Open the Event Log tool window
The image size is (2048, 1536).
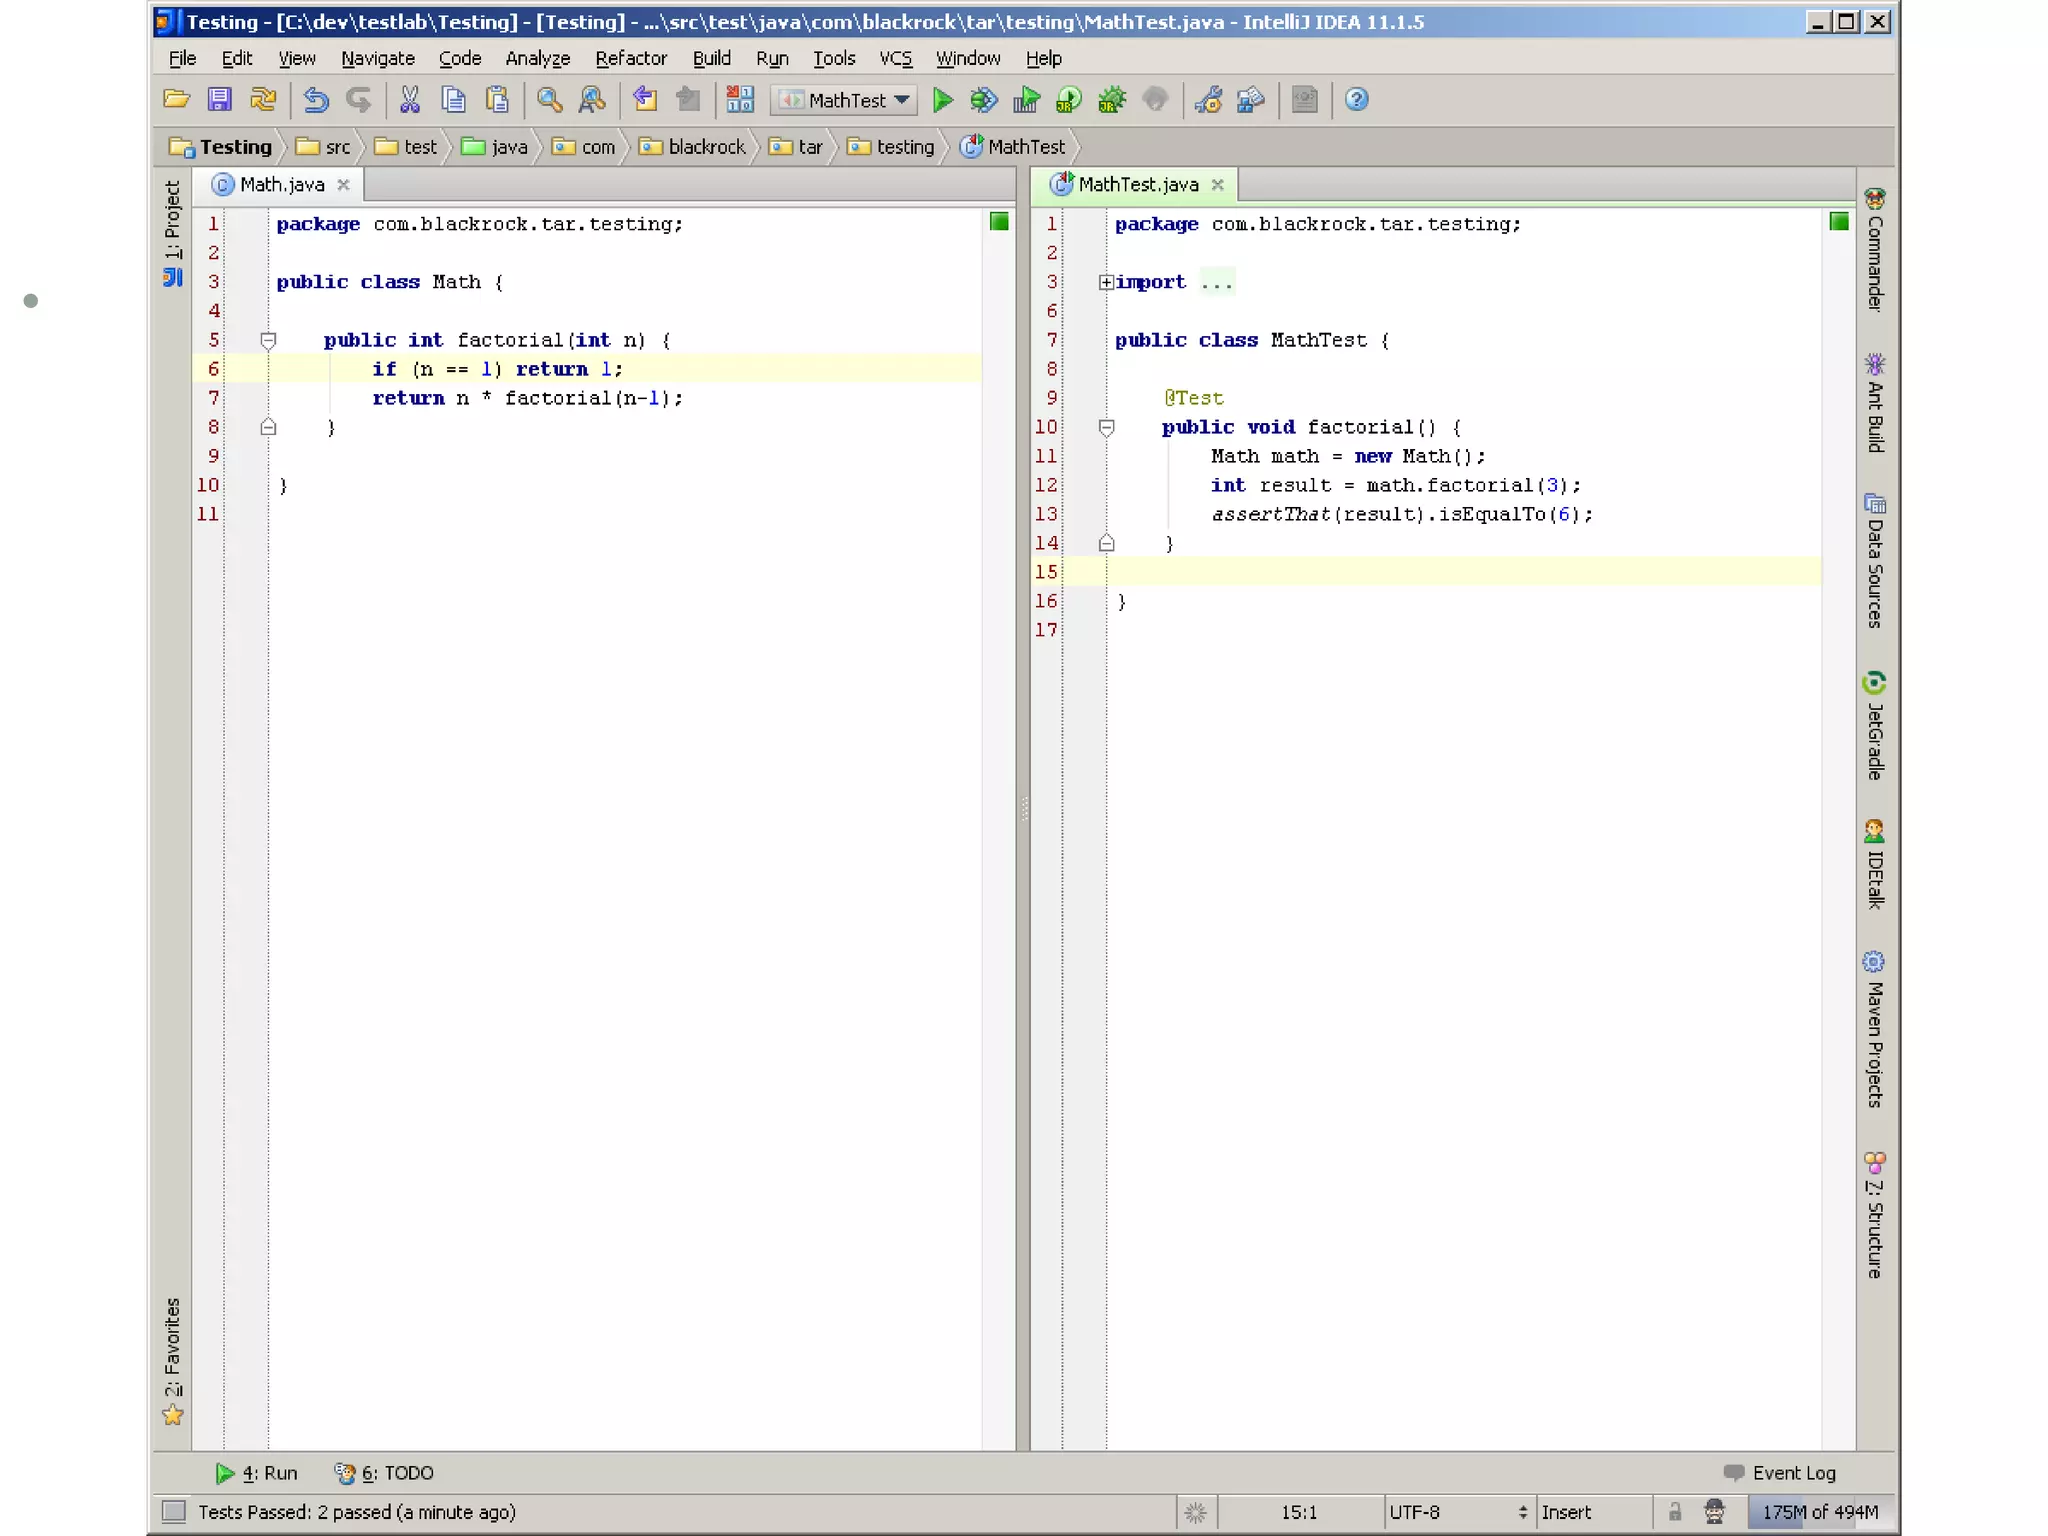coord(1781,1473)
